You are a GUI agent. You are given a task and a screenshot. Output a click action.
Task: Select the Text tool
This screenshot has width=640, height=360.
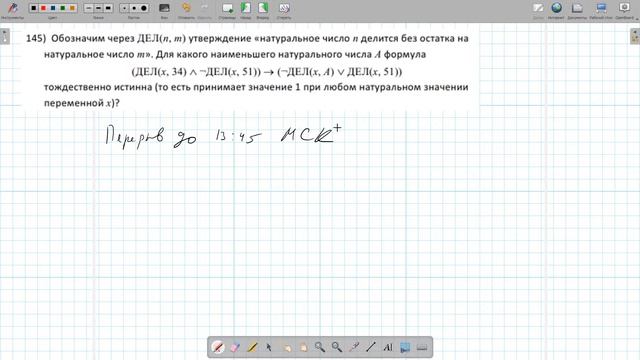tap(388, 347)
